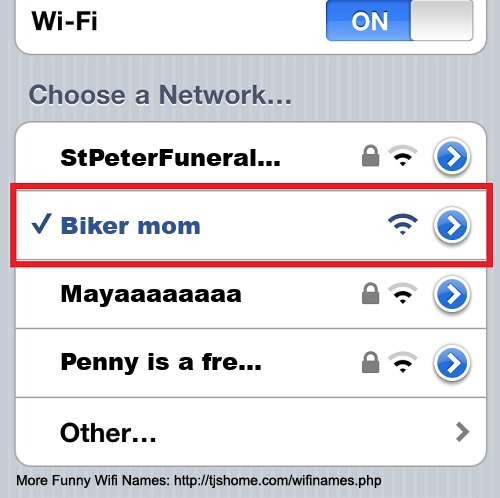500x498 pixels.
Task: Open details arrow for Penny is a fre network
Action: coord(452,363)
